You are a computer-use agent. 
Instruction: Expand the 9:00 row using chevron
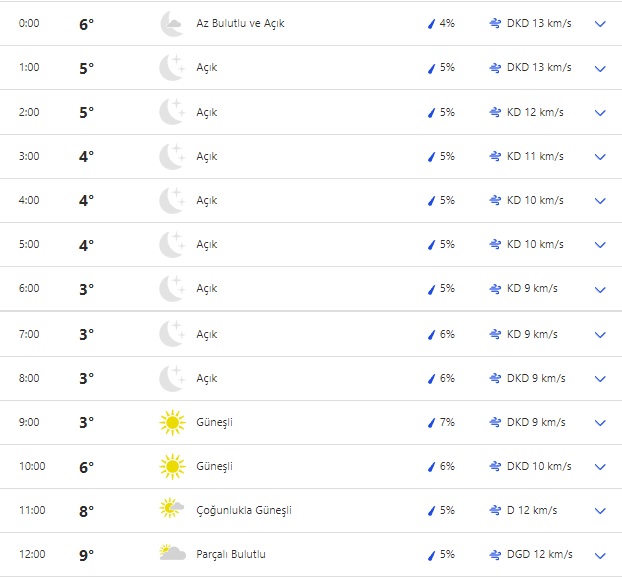(x=600, y=423)
